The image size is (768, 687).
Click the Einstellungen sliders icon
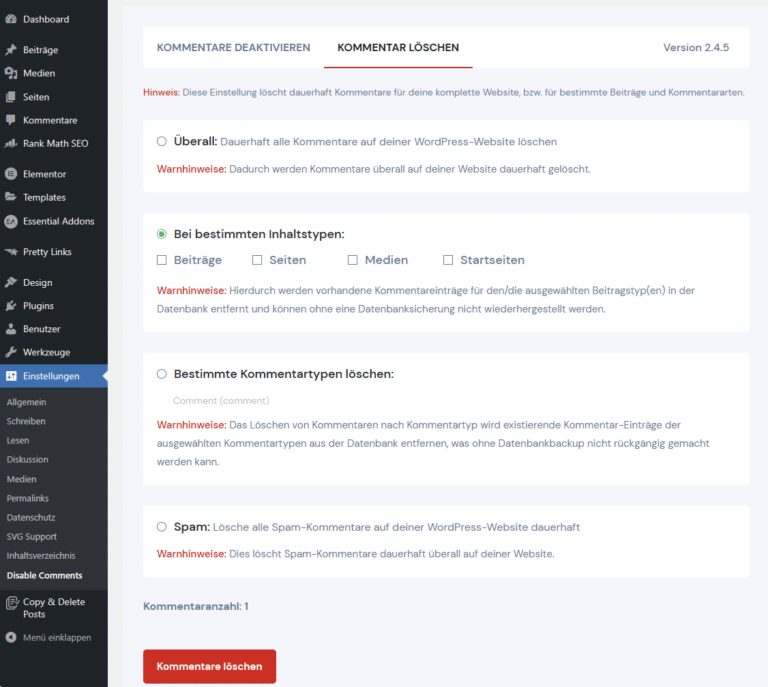pyautogui.click(x=11, y=376)
